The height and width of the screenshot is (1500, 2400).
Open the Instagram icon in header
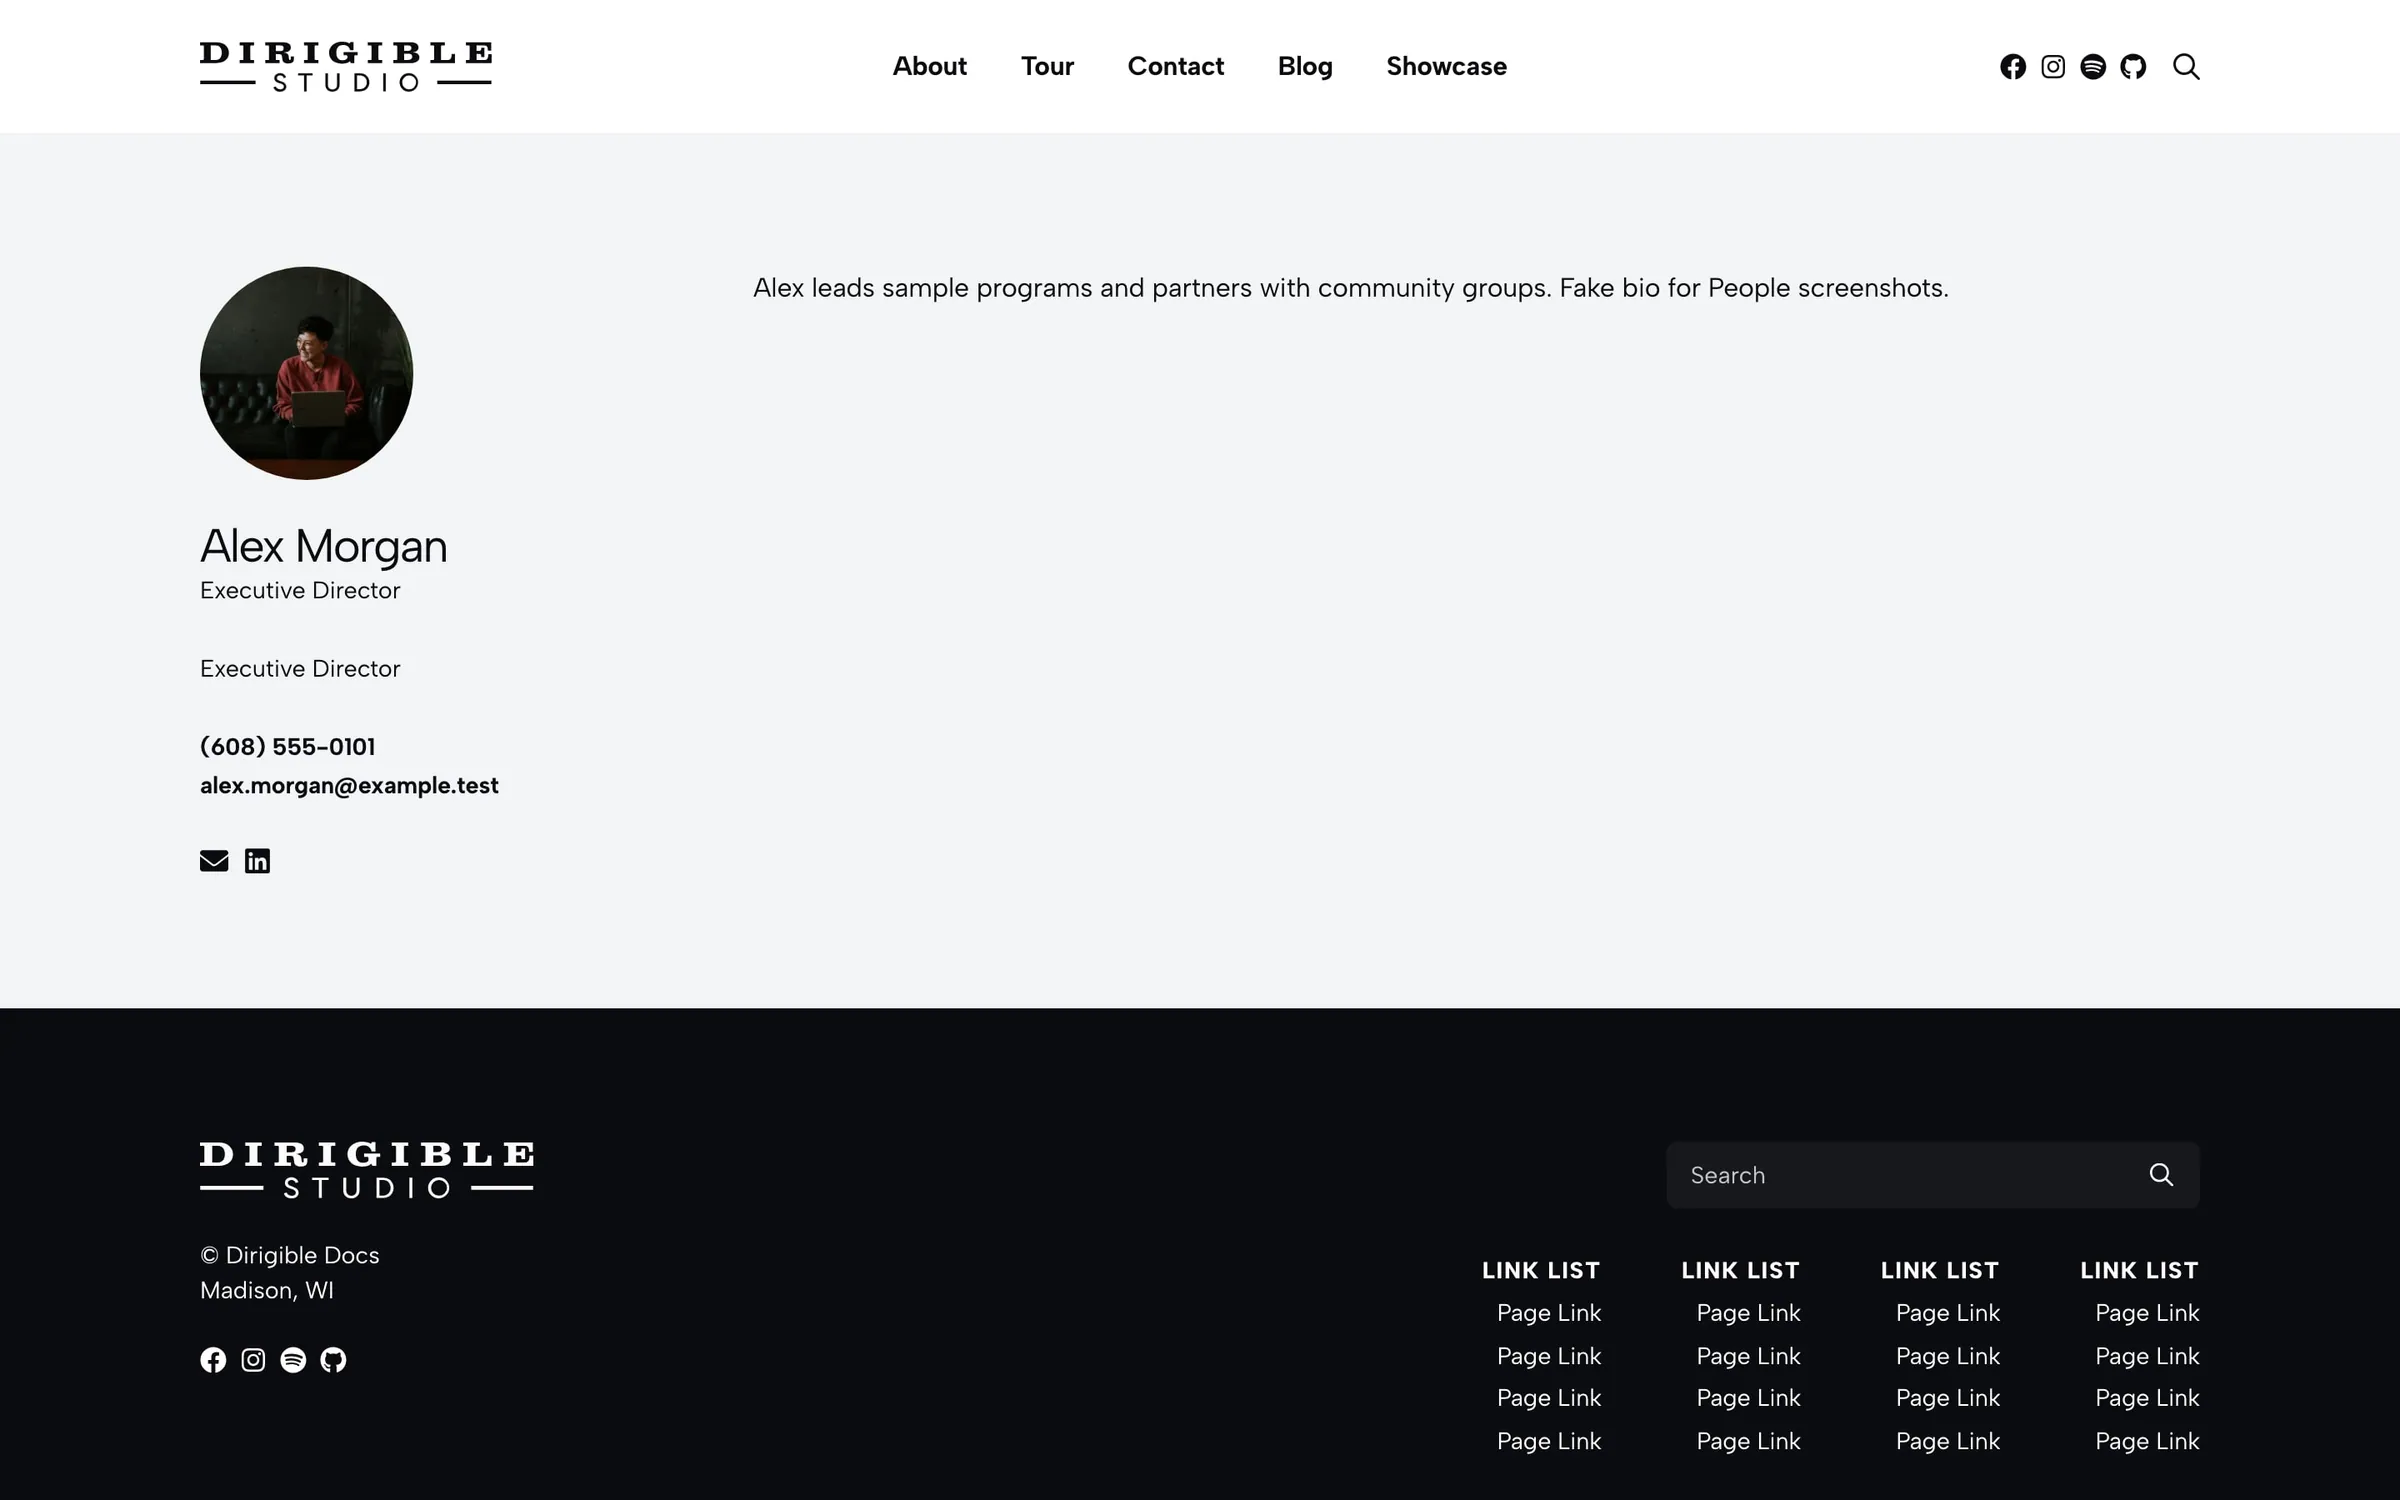click(x=2053, y=67)
